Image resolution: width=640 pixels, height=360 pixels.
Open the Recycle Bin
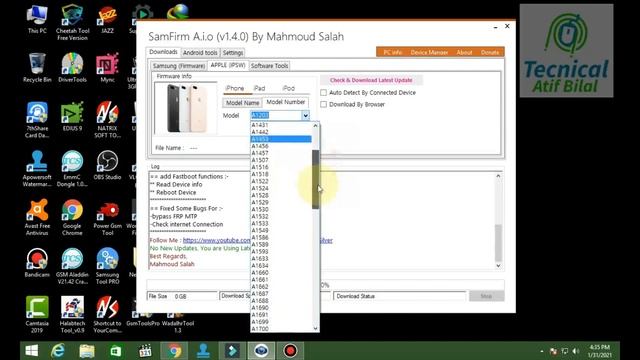pyautogui.click(x=37, y=68)
